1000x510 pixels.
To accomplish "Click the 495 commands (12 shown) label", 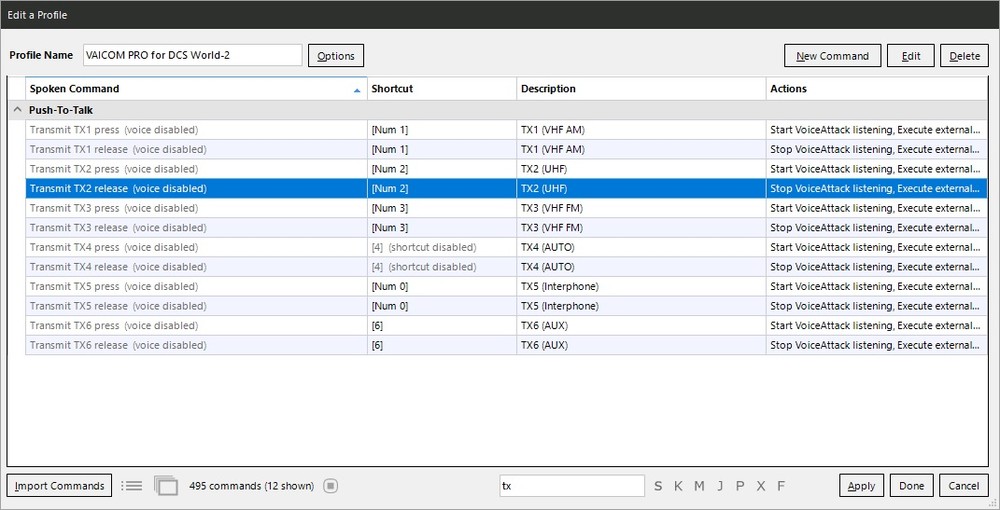I will click(x=251, y=486).
